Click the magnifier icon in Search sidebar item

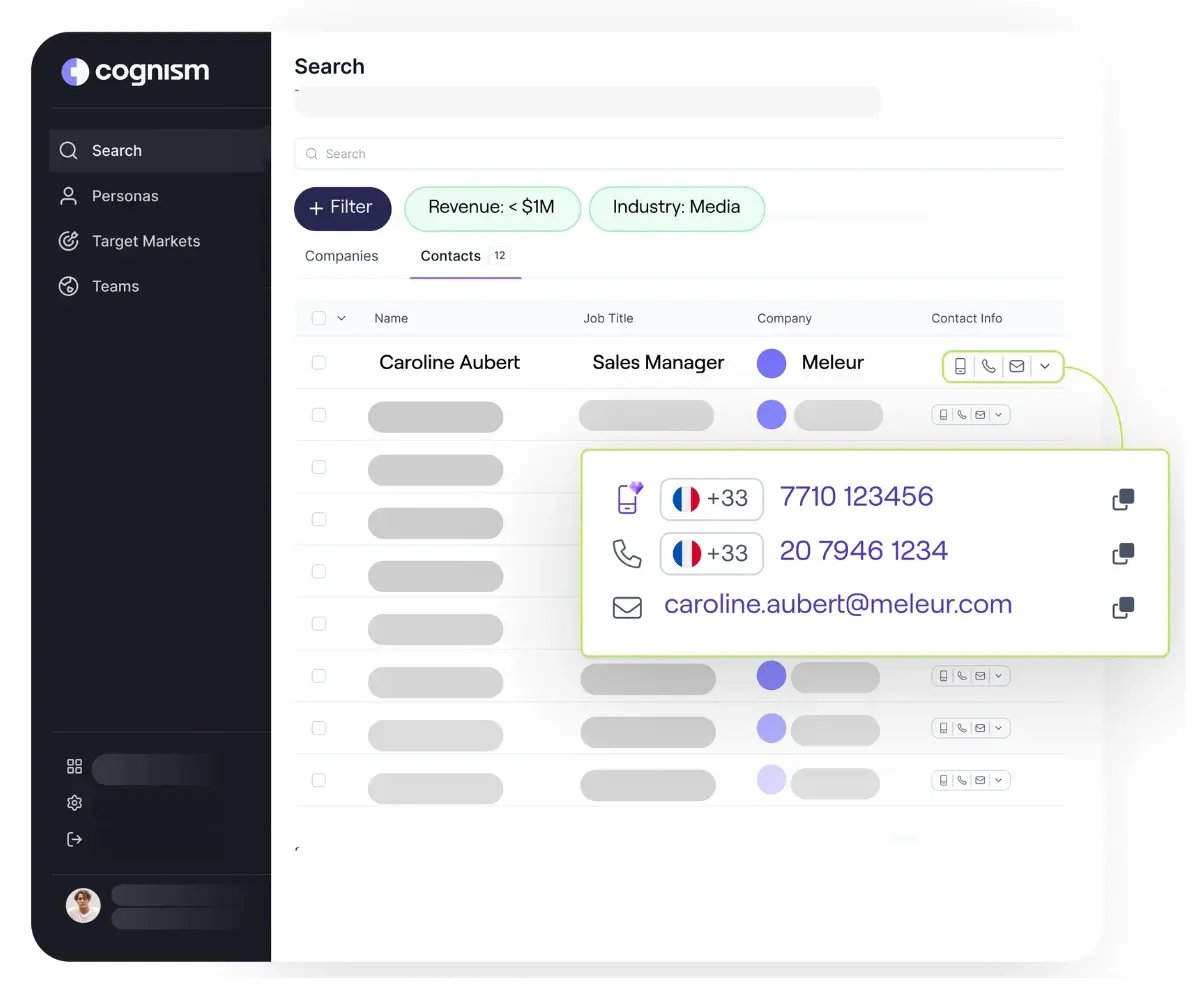pos(68,151)
